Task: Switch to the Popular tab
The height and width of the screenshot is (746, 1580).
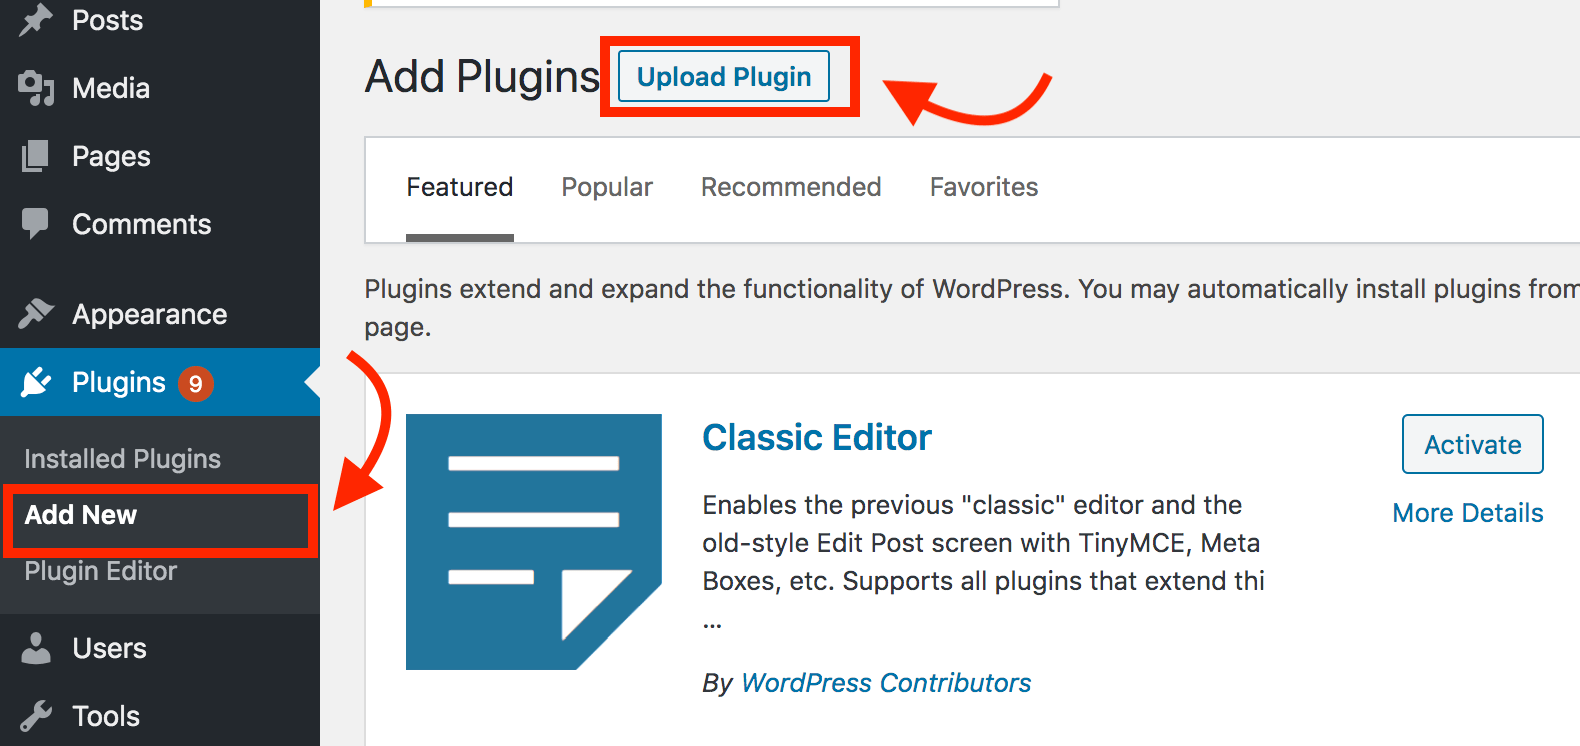Action: 607,187
